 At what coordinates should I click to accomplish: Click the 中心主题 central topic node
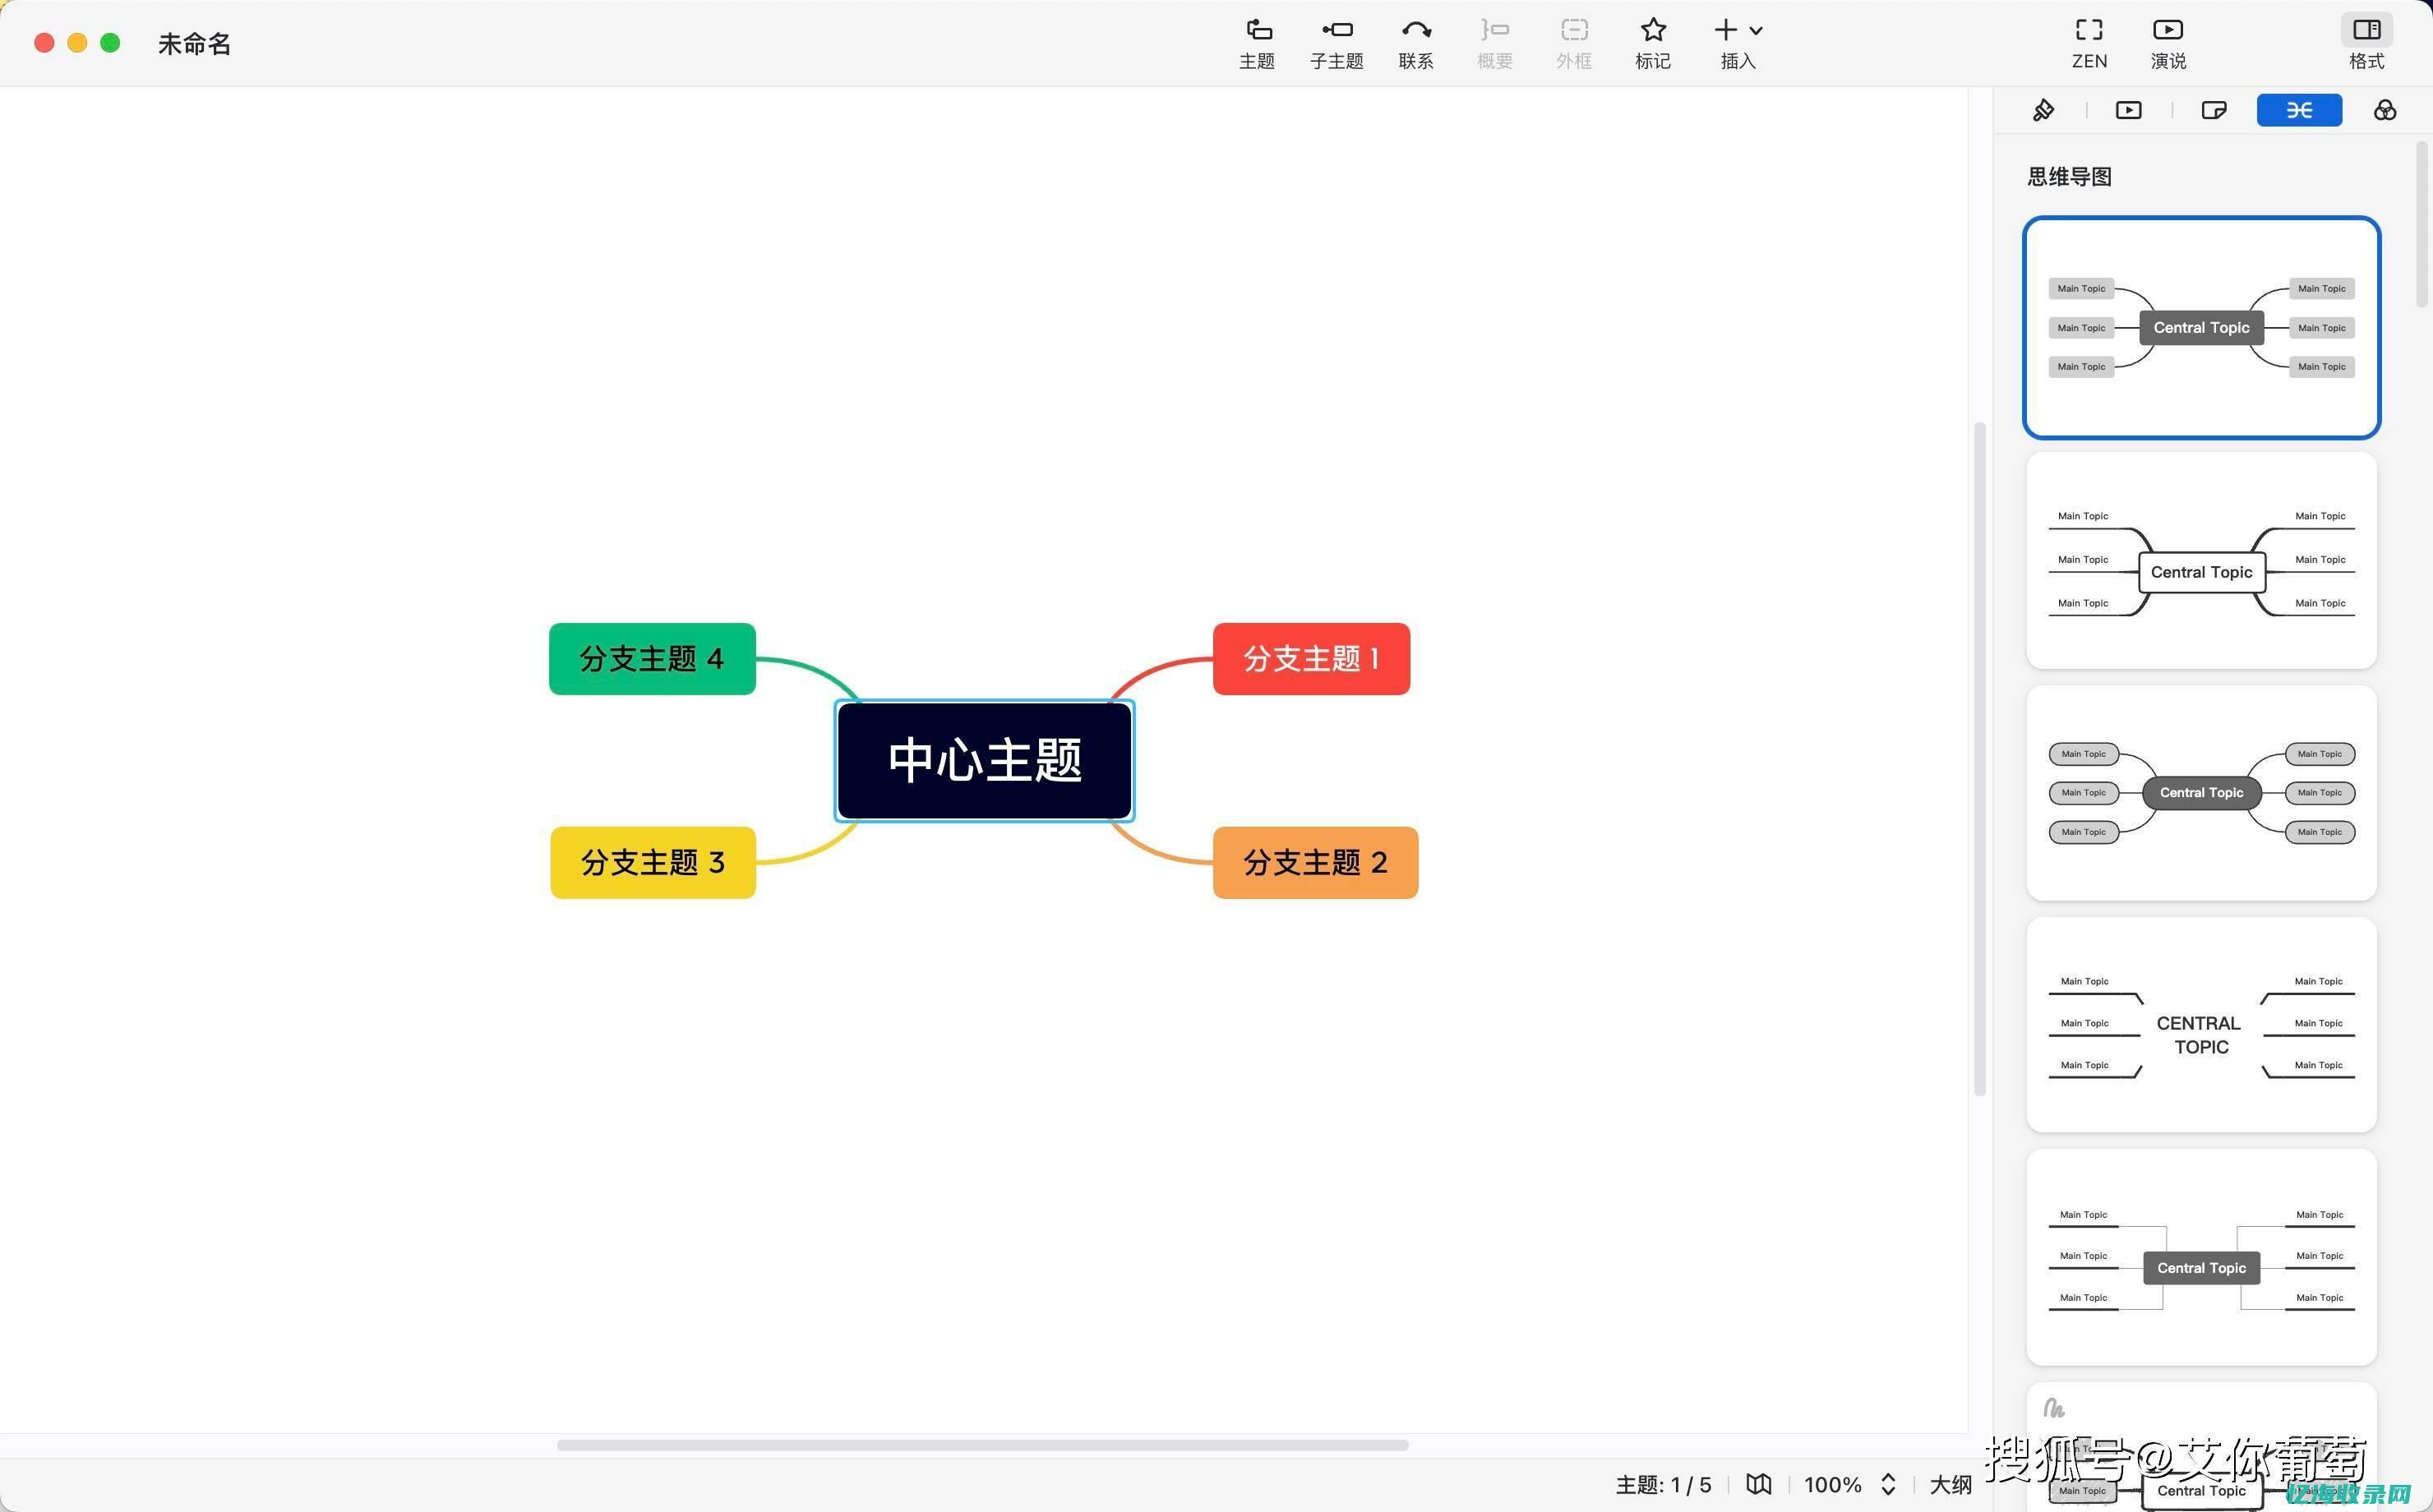[x=983, y=760]
